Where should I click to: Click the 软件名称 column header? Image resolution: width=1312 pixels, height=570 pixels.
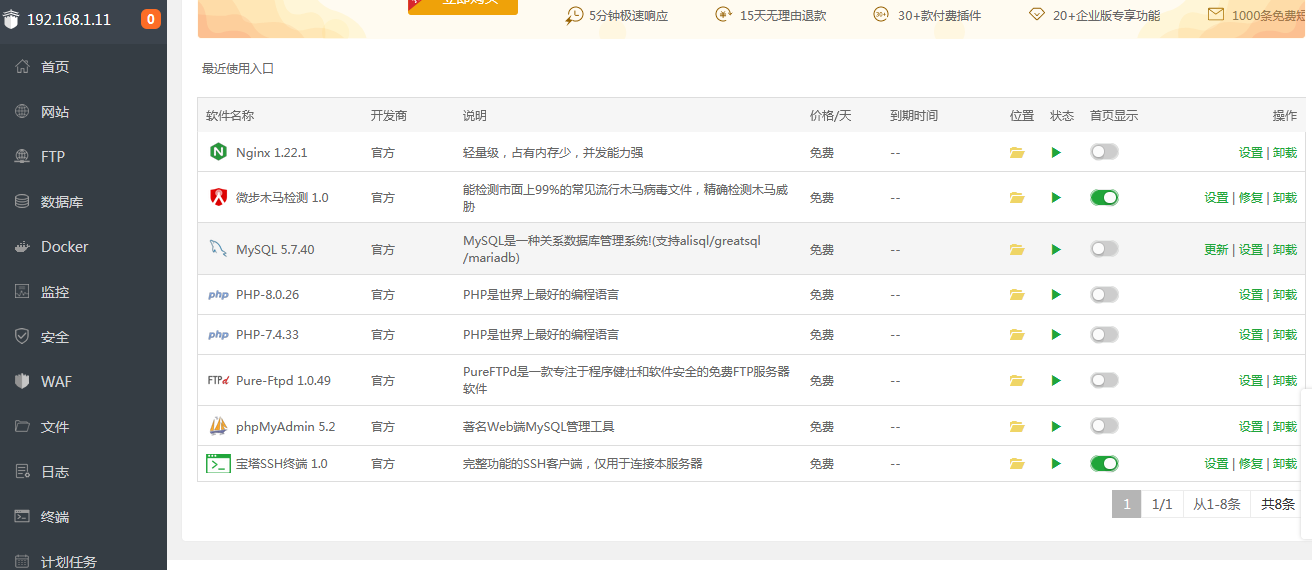tap(230, 116)
